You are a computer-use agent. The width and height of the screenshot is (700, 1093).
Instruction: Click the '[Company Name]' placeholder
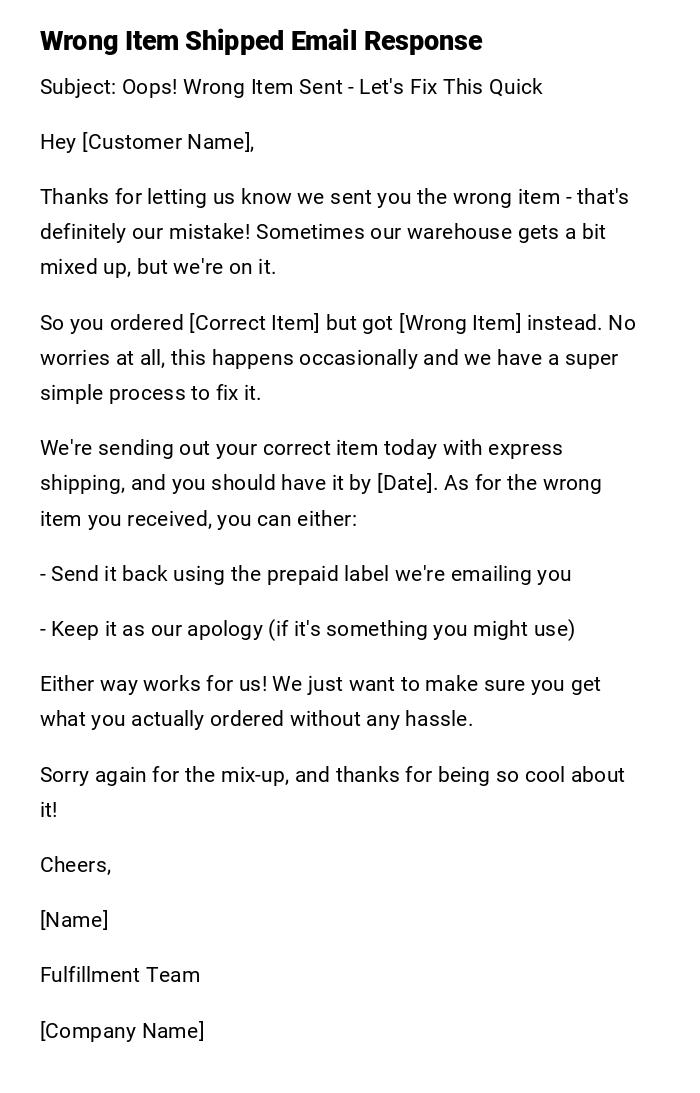pos(122,1031)
